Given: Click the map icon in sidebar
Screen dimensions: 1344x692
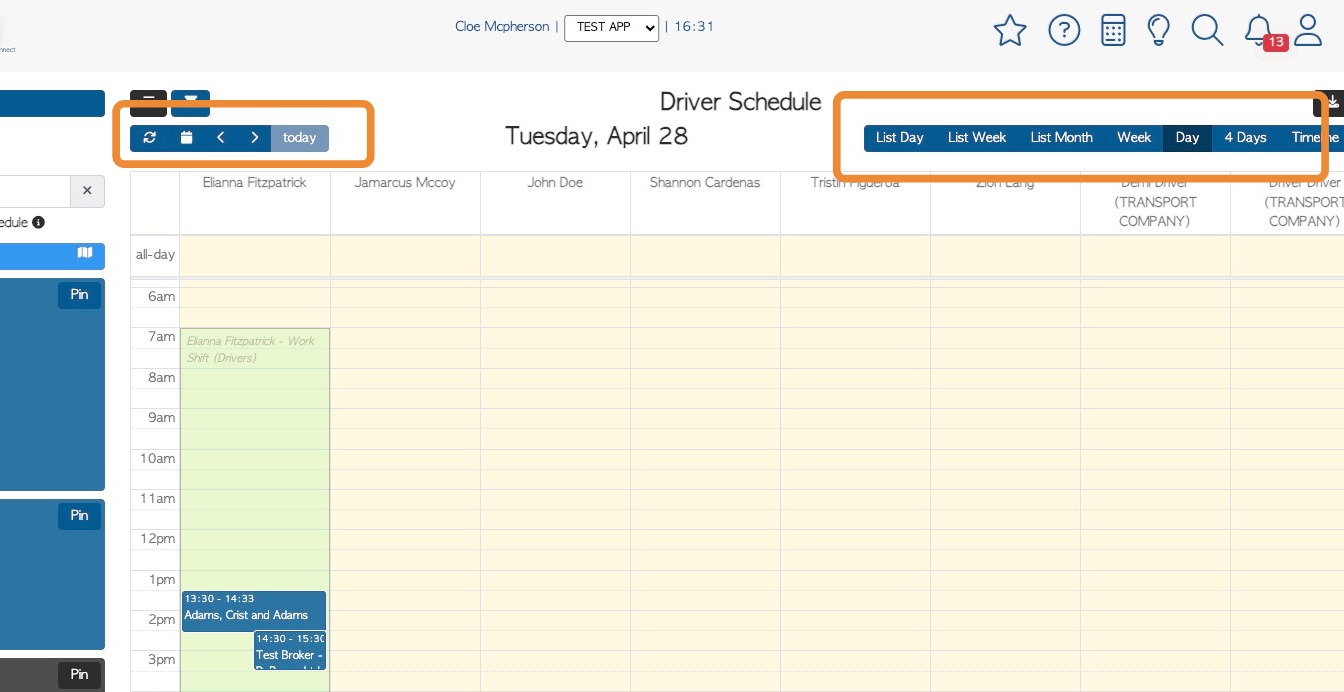Looking at the screenshot, I should point(85,254).
